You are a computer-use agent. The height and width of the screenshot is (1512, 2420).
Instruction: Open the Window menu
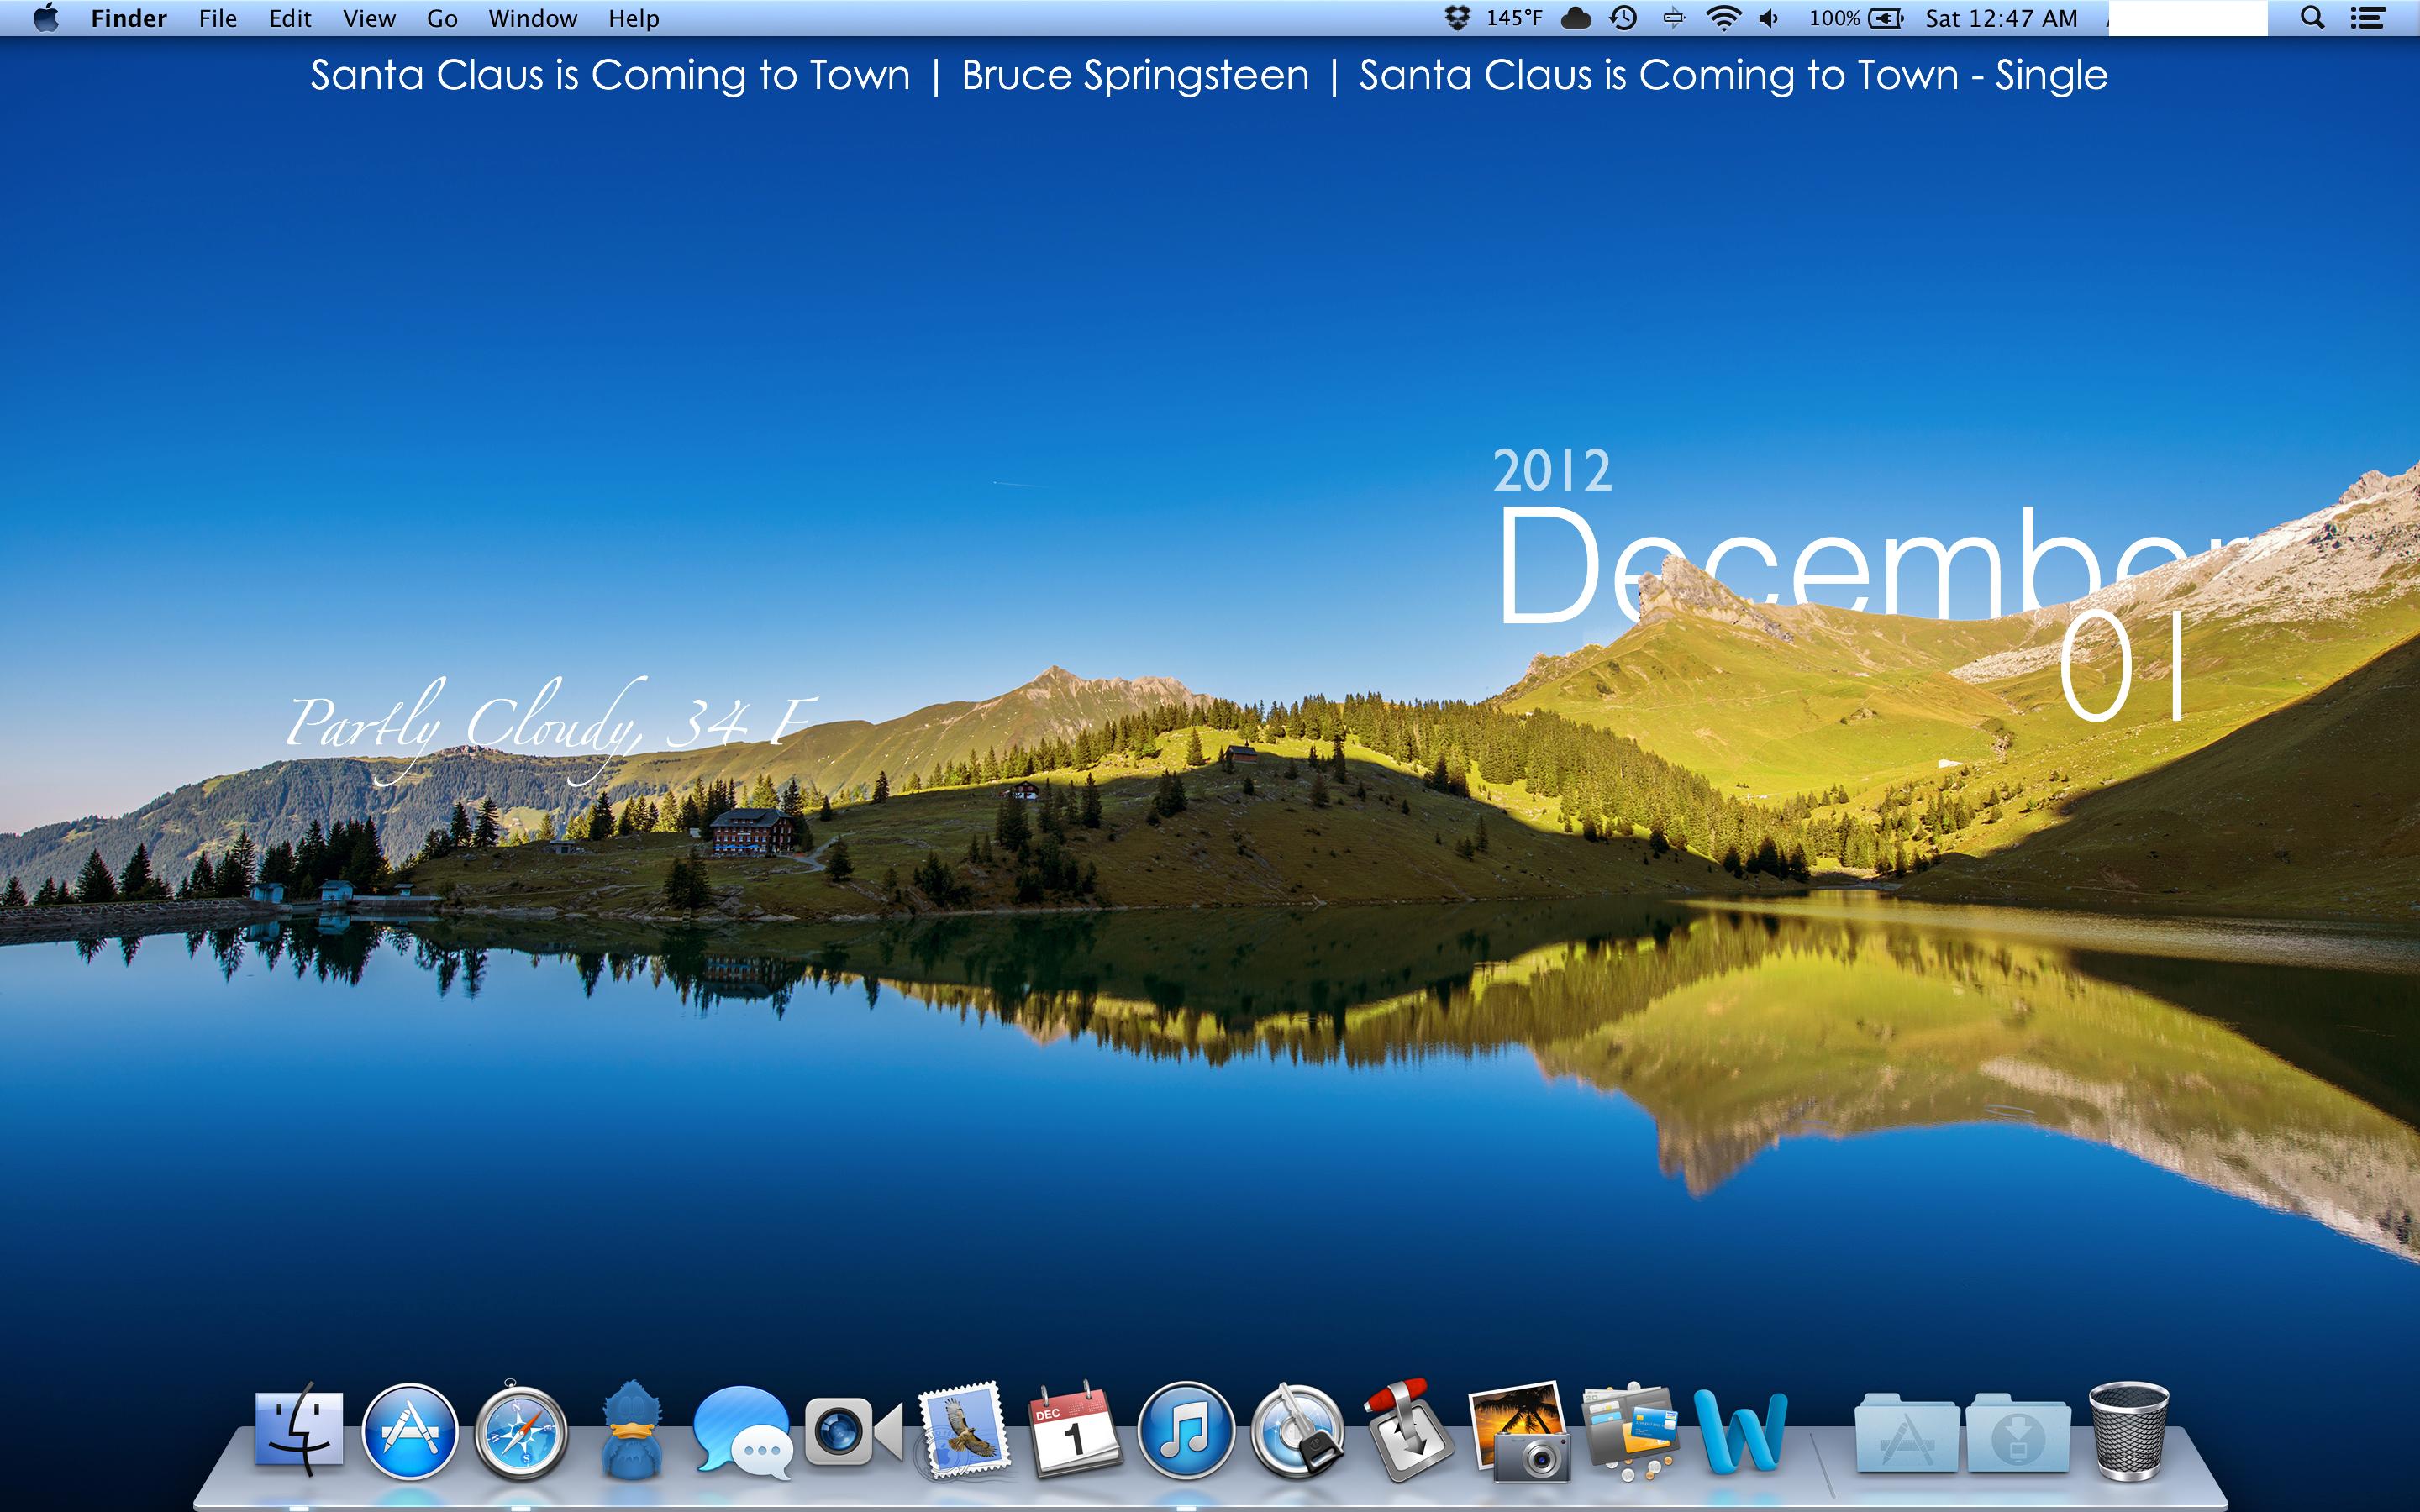(533, 18)
